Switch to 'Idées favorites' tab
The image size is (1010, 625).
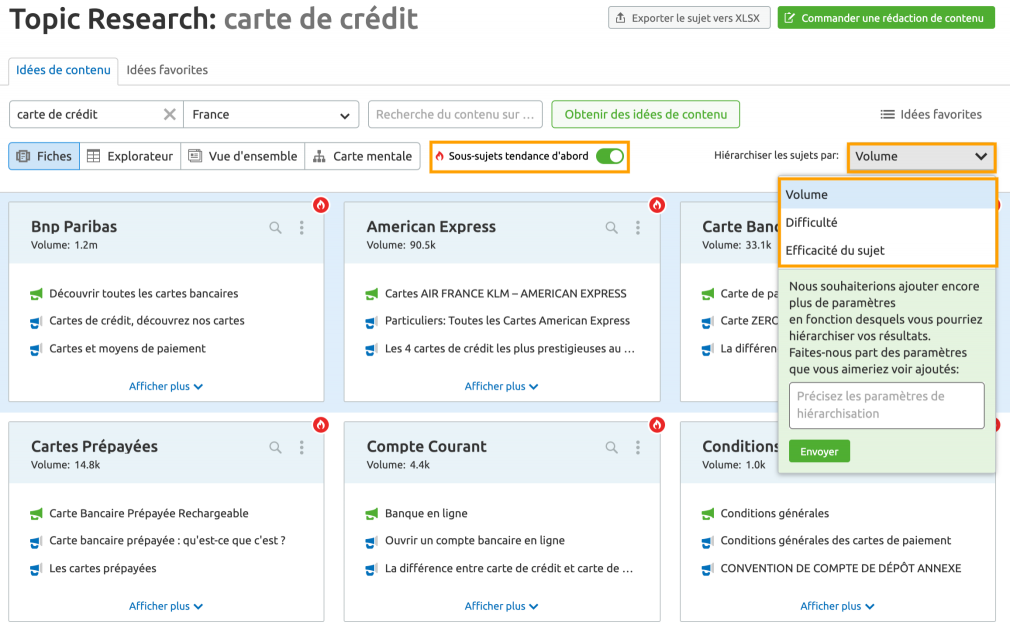pyautogui.click(x=167, y=70)
